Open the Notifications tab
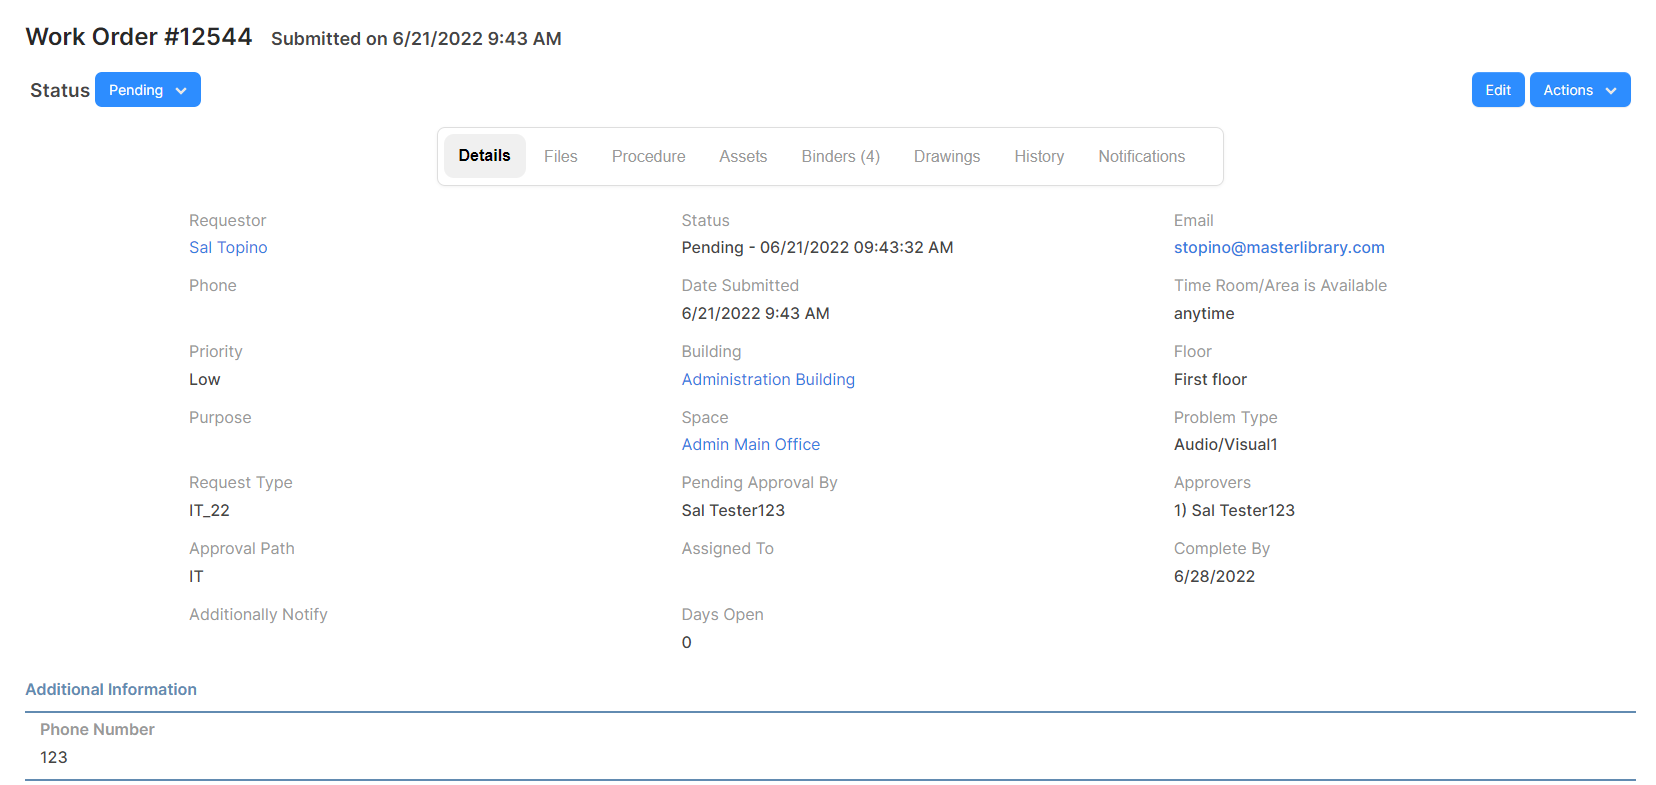Screen dimensions: 1656x785 (x=1141, y=156)
